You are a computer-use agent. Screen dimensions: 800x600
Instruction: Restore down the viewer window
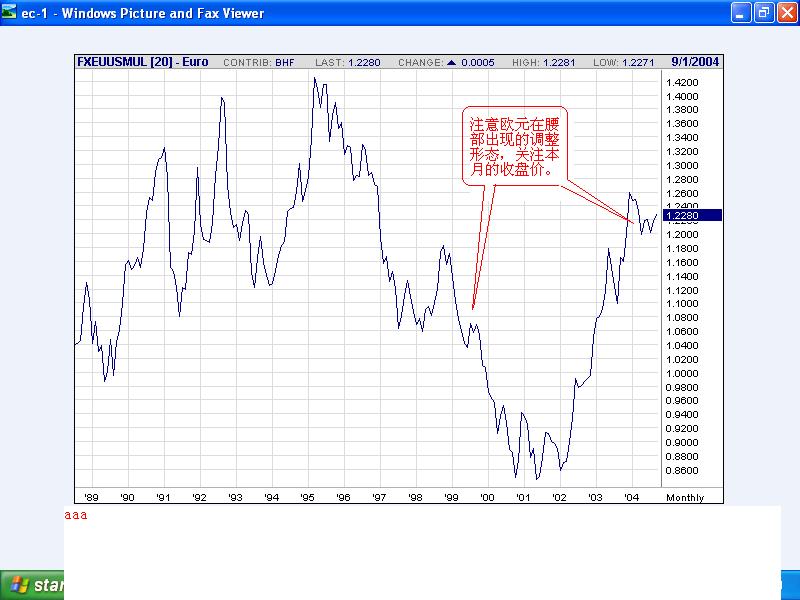click(764, 13)
